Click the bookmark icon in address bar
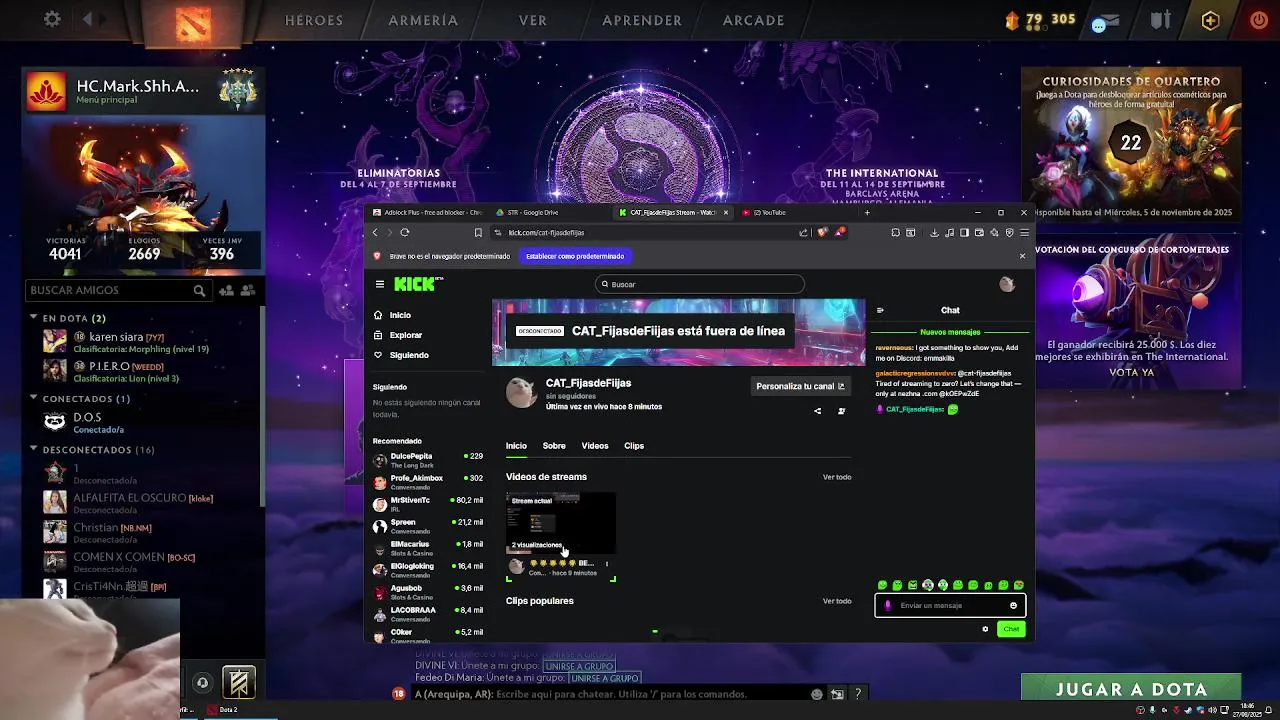The width and height of the screenshot is (1280, 720). tap(478, 232)
